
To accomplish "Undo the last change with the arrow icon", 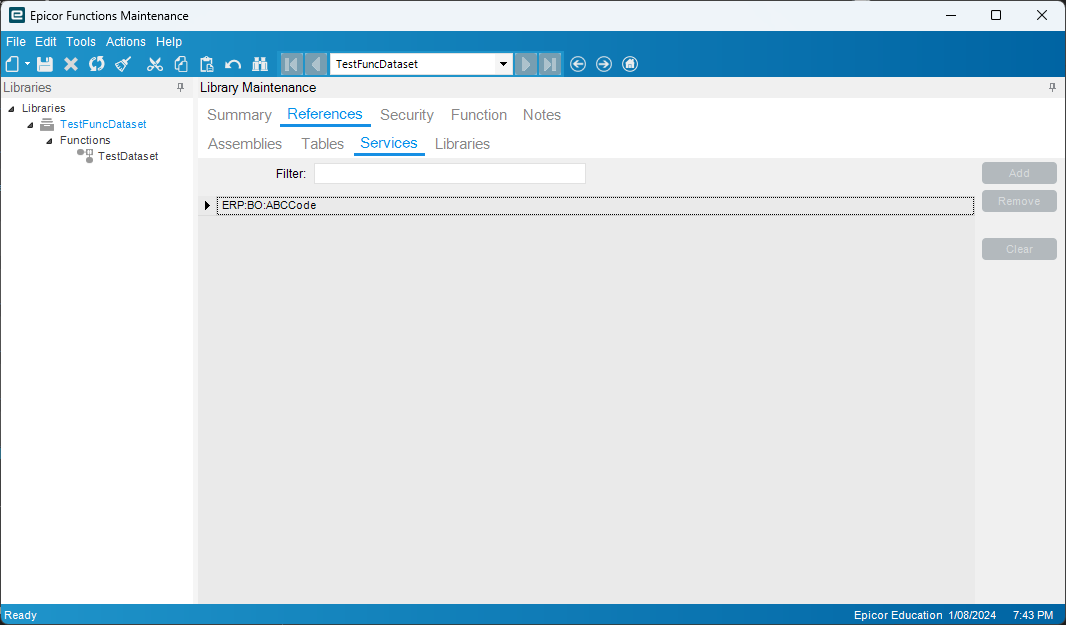I will [233, 65].
